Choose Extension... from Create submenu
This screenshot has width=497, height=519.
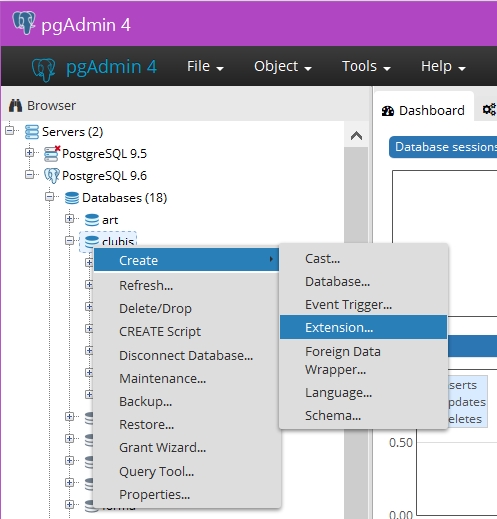click(363, 327)
